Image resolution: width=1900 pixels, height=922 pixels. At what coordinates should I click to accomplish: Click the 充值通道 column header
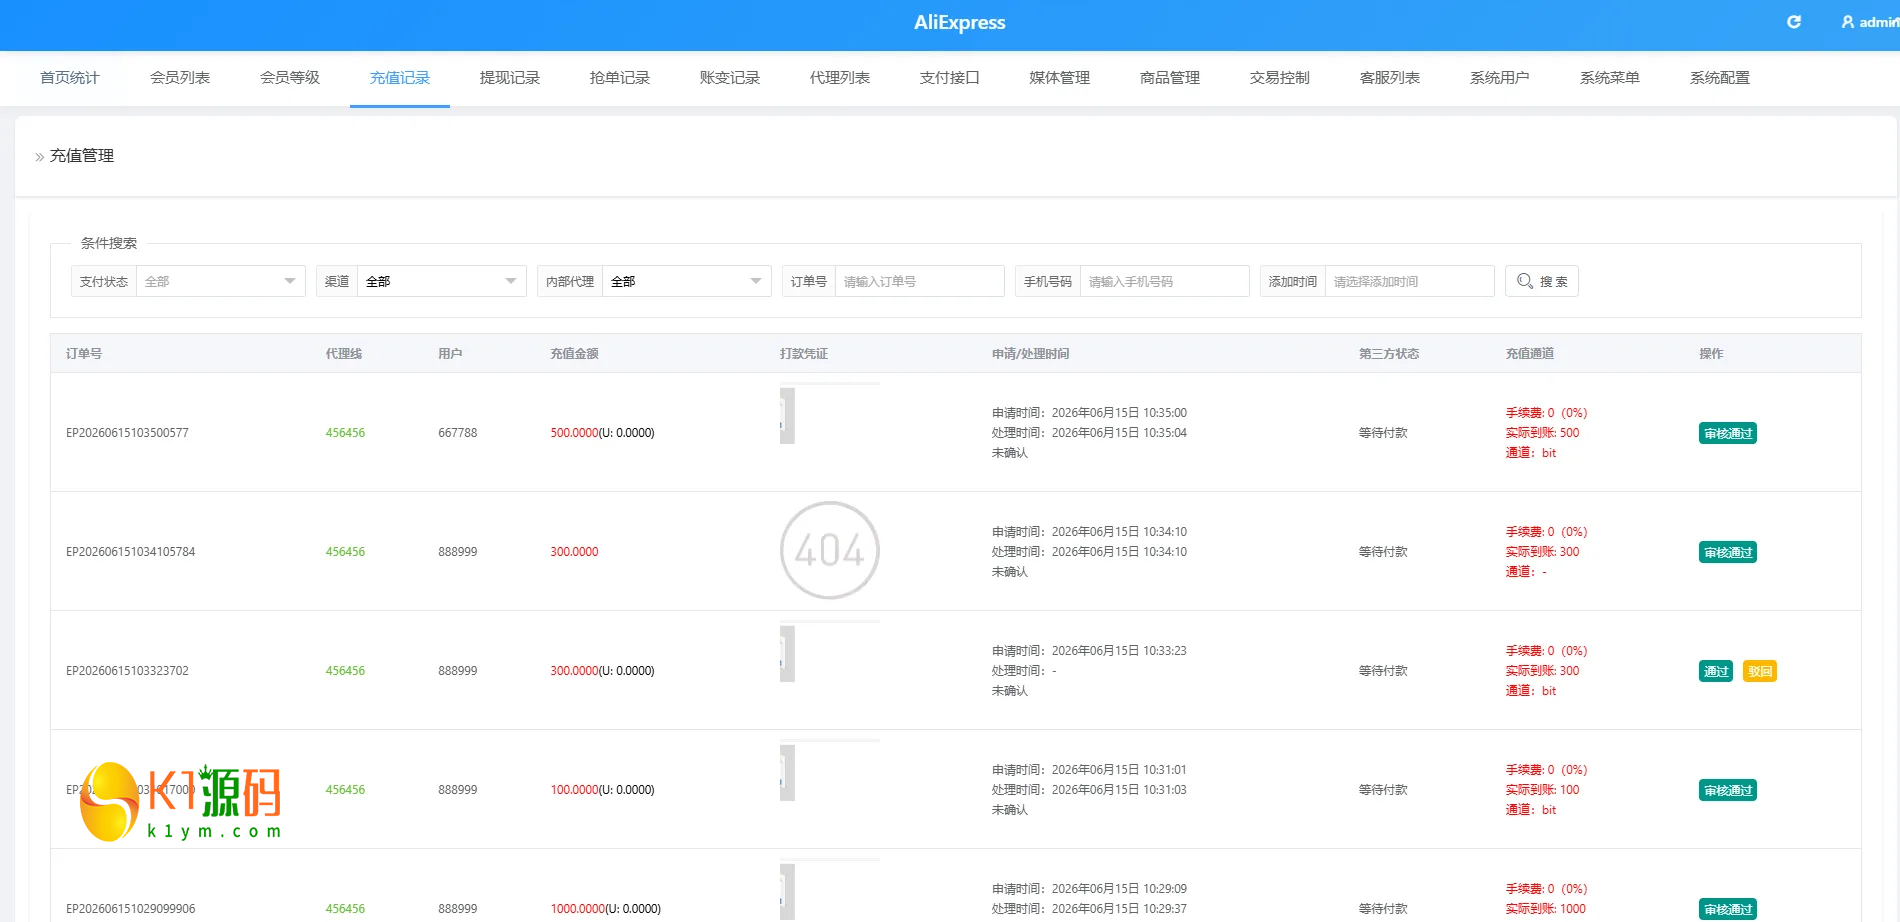[x=1530, y=354]
